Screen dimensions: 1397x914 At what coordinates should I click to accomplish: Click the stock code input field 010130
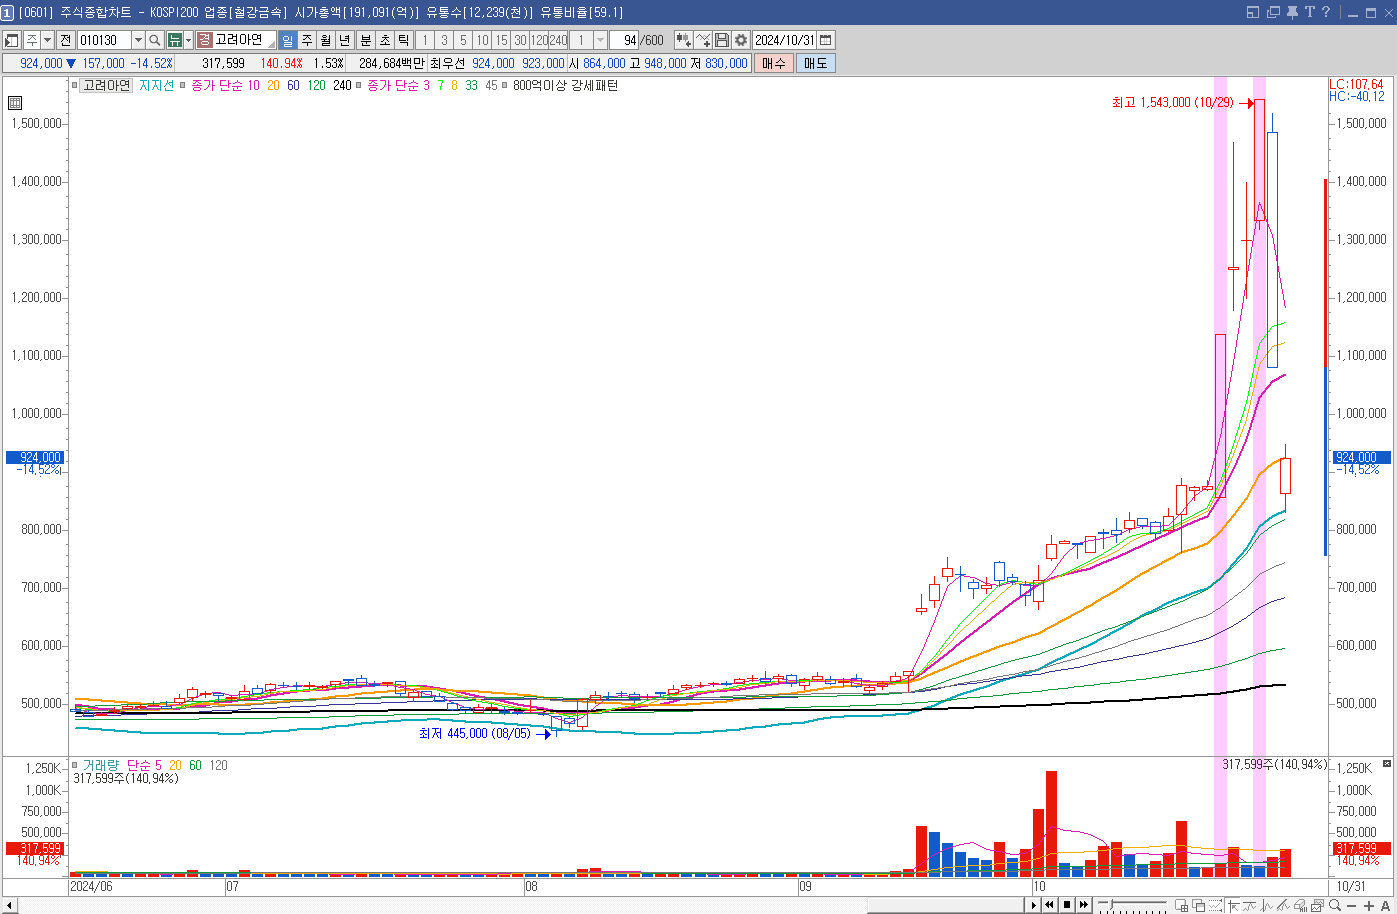coord(104,40)
